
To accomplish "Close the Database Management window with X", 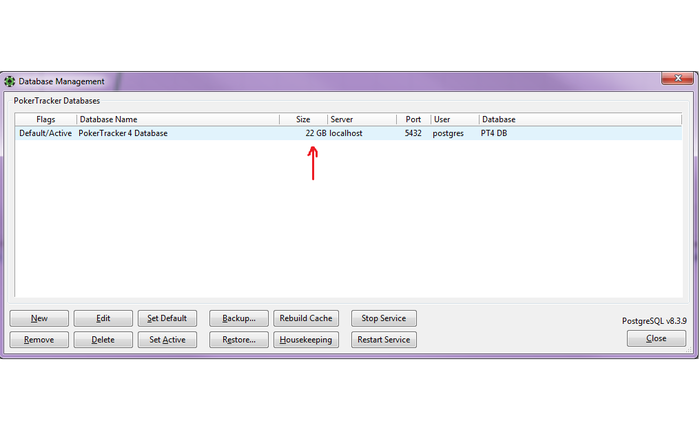I will point(677,78).
